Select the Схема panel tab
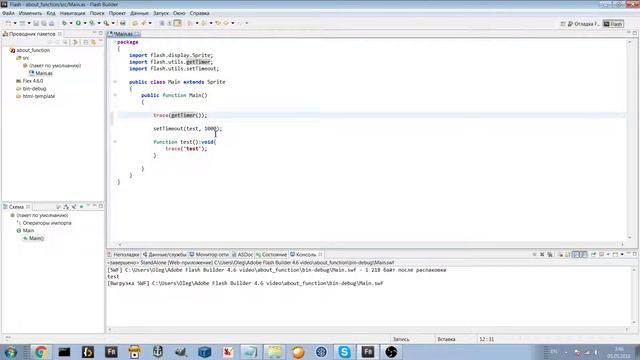 16,207
